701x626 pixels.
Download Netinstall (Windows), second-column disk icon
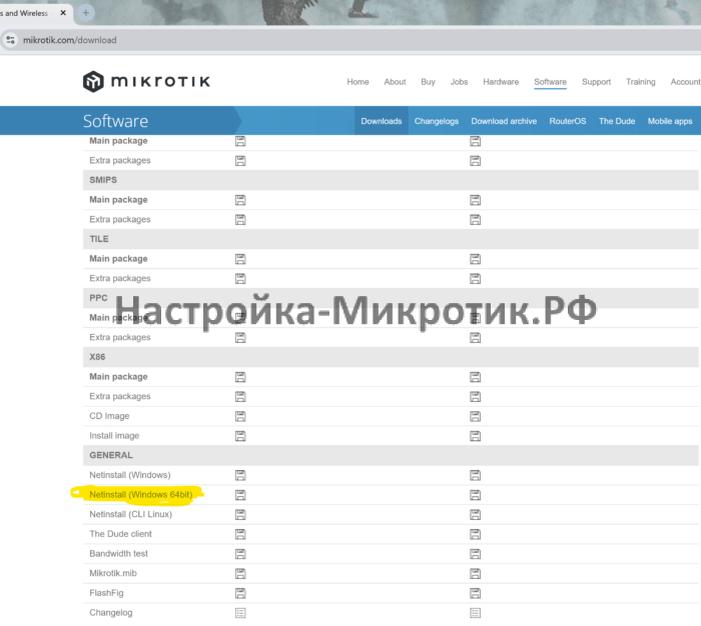point(475,475)
